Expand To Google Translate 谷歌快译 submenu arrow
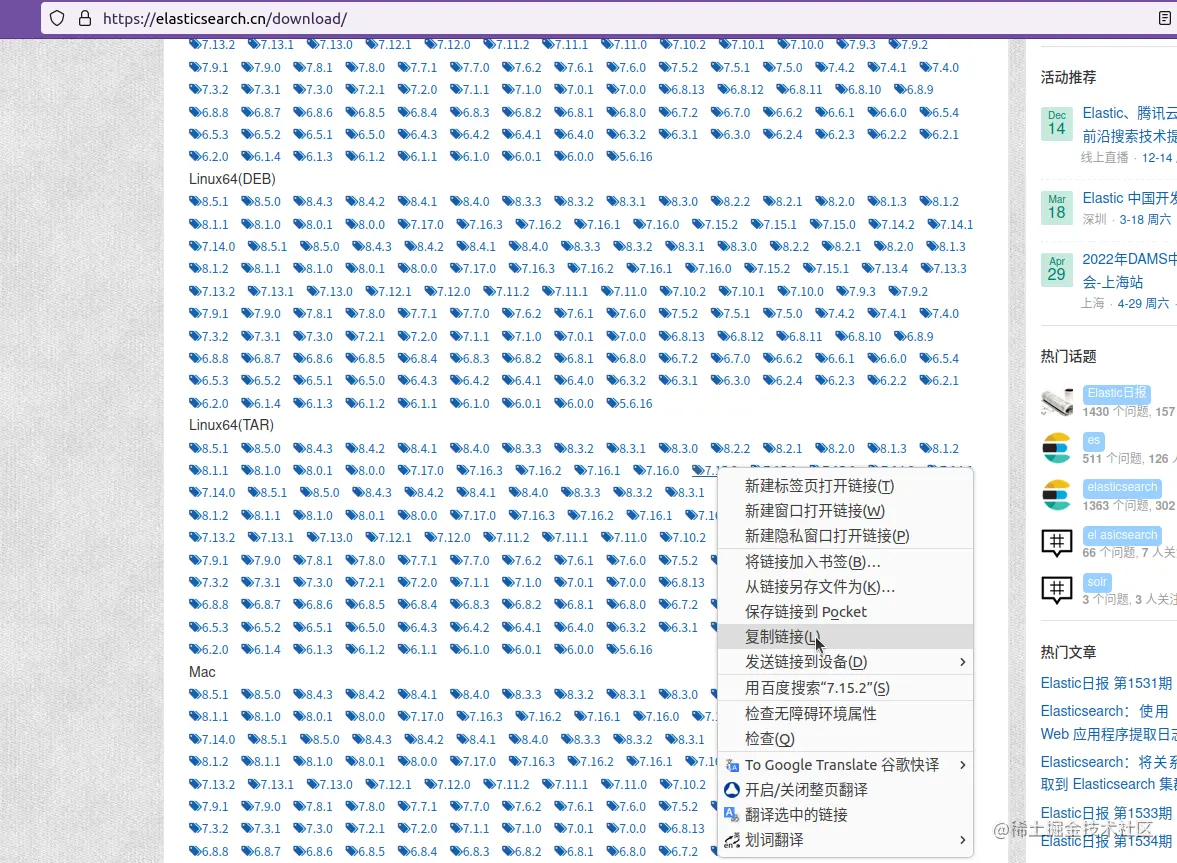Viewport: 1177px width, 863px height. [962, 765]
